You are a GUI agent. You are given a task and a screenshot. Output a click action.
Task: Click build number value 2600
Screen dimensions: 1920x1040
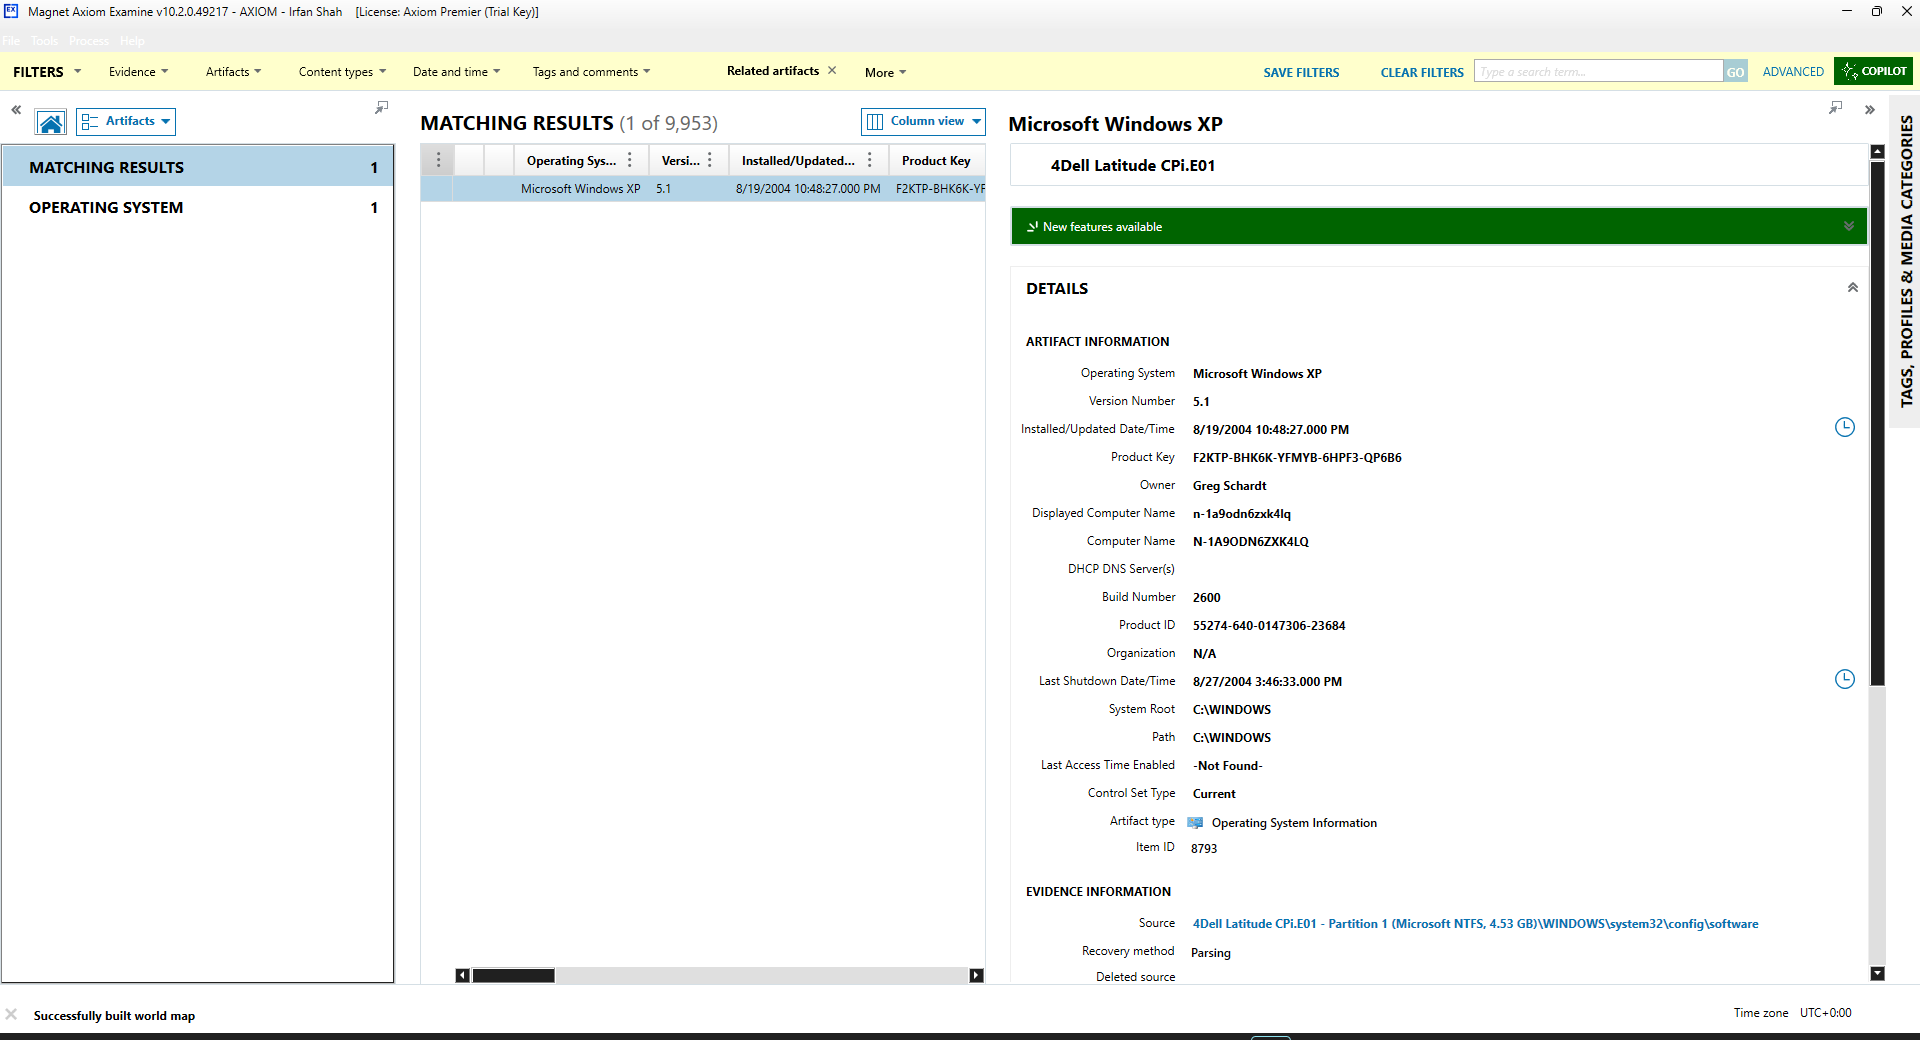click(1206, 598)
